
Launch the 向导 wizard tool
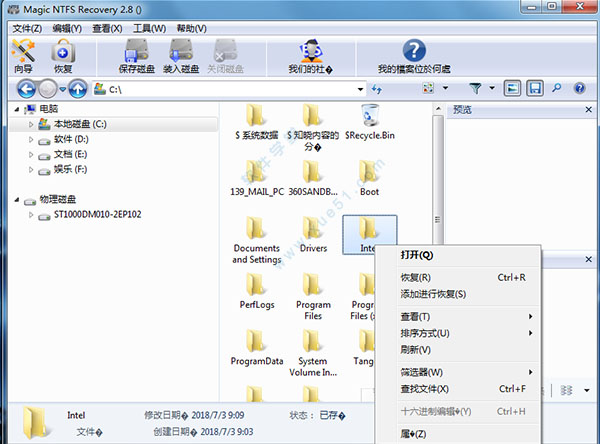[23, 56]
